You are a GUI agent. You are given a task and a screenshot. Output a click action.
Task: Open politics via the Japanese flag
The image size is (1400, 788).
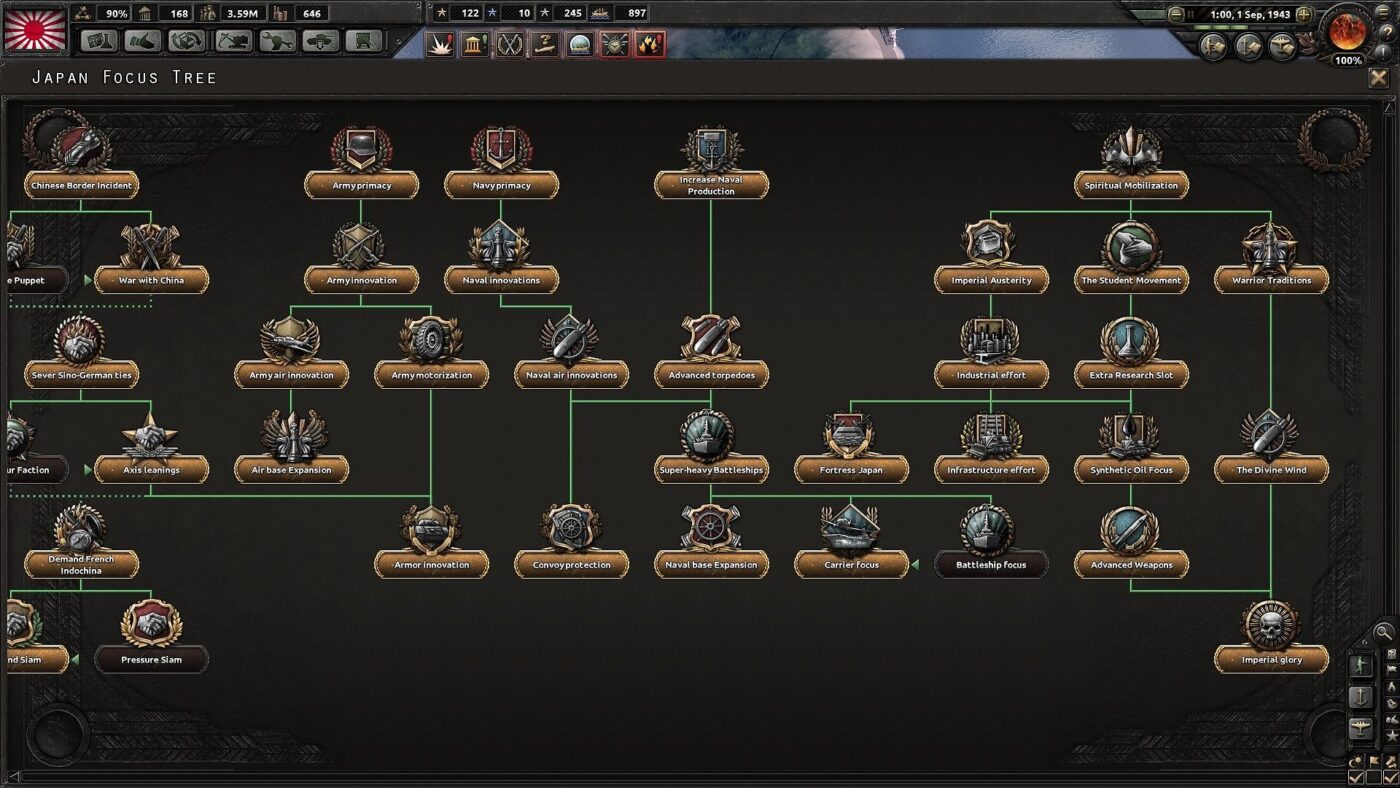pos(35,29)
